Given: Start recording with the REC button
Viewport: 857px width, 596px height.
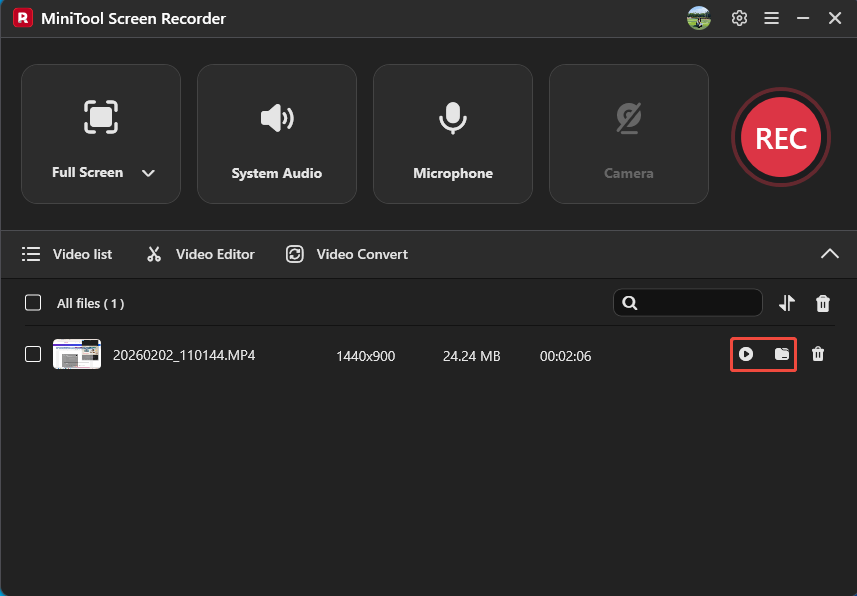Looking at the screenshot, I should [781, 137].
